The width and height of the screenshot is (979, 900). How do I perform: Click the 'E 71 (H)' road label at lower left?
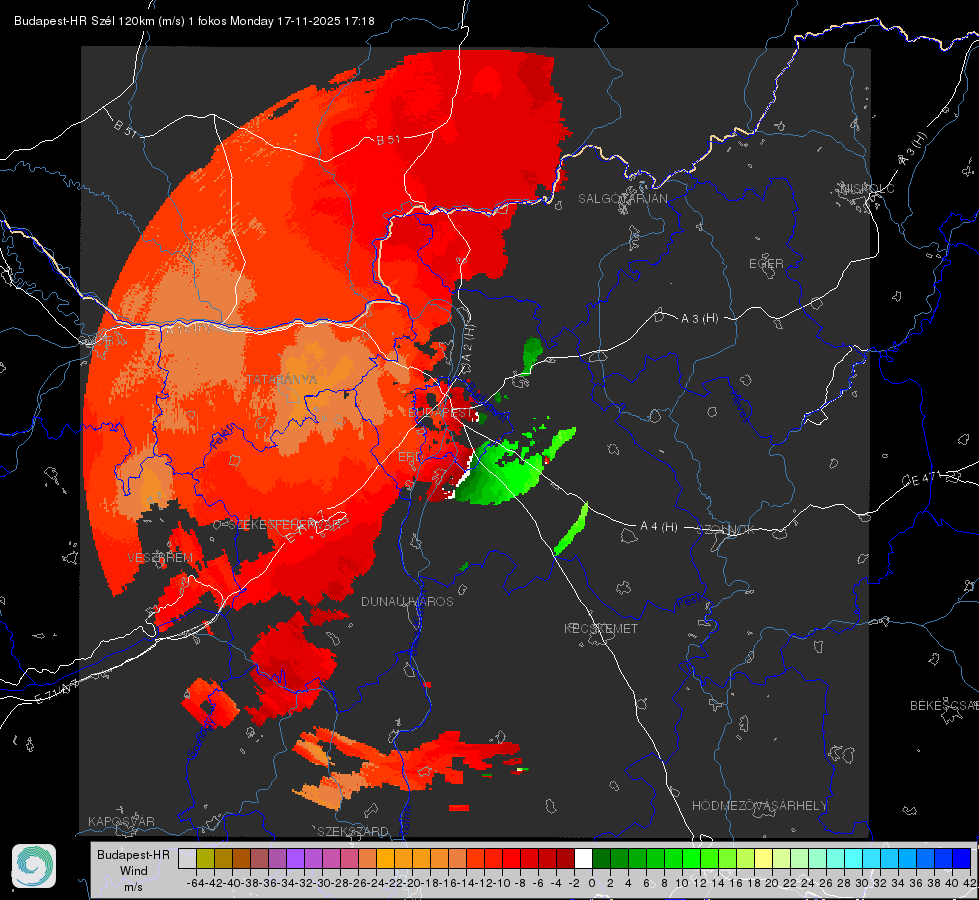point(58,692)
